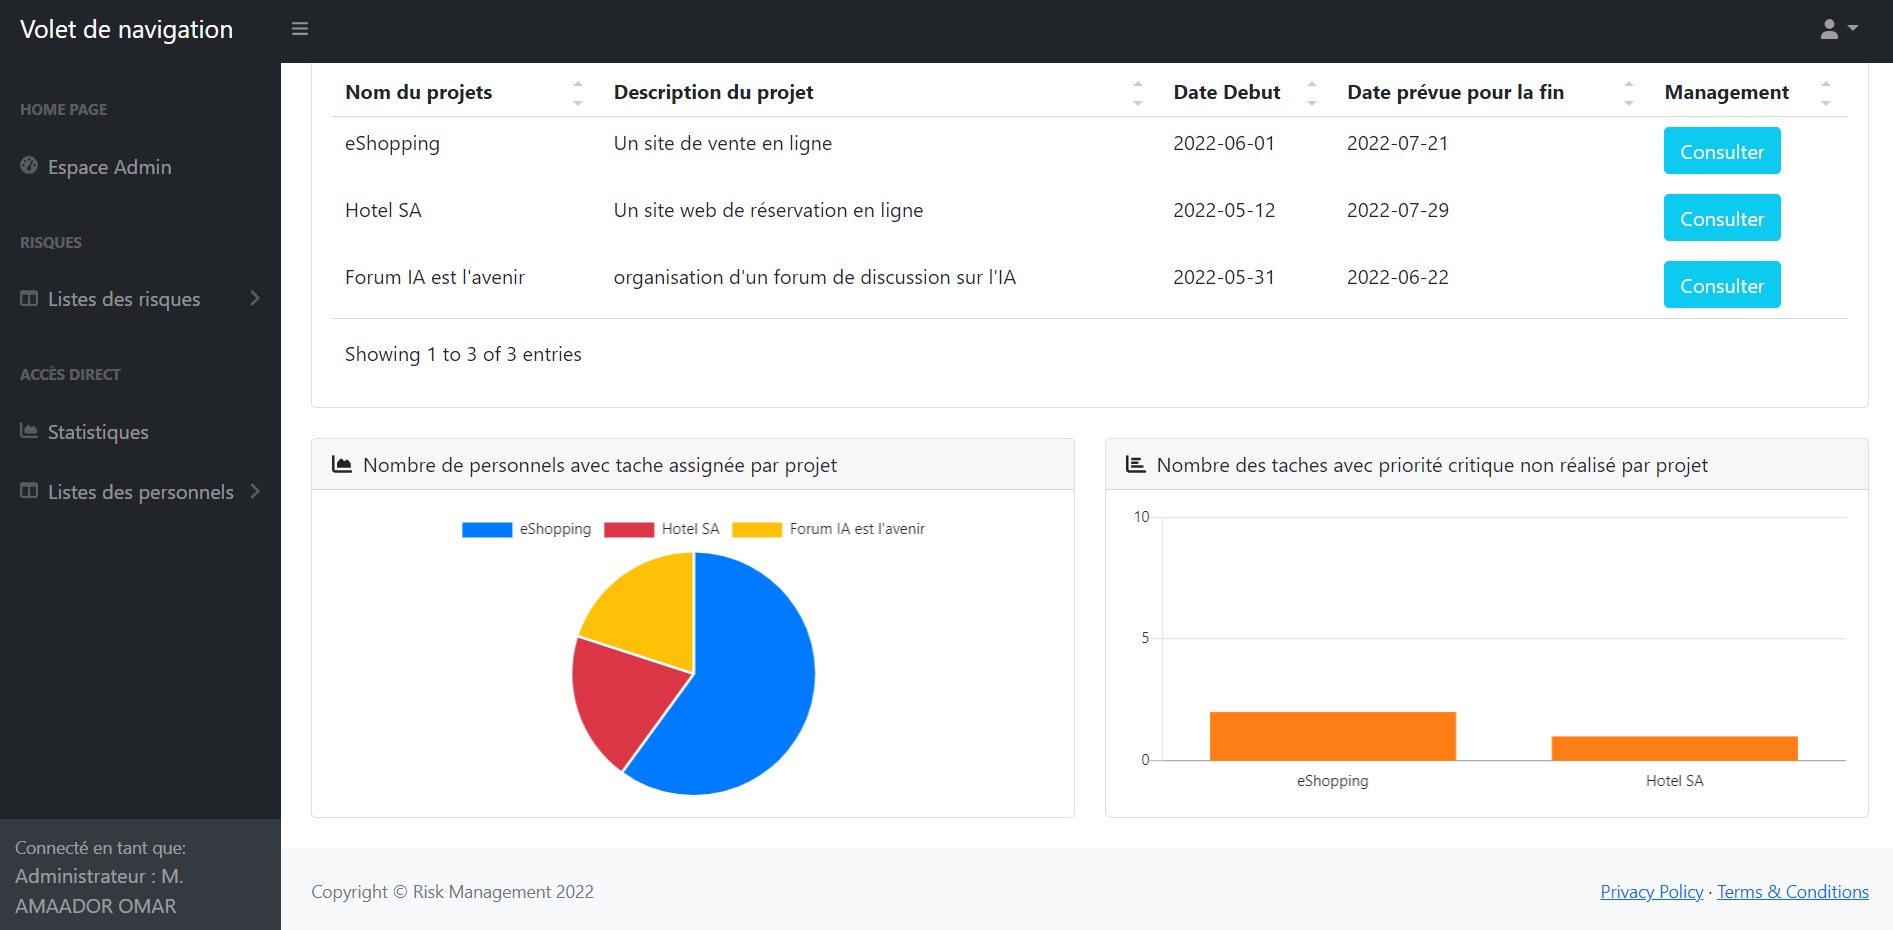Expand the Listes des risques submenu chevron
Image resolution: width=1893 pixels, height=930 pixels.
(255, 298)
